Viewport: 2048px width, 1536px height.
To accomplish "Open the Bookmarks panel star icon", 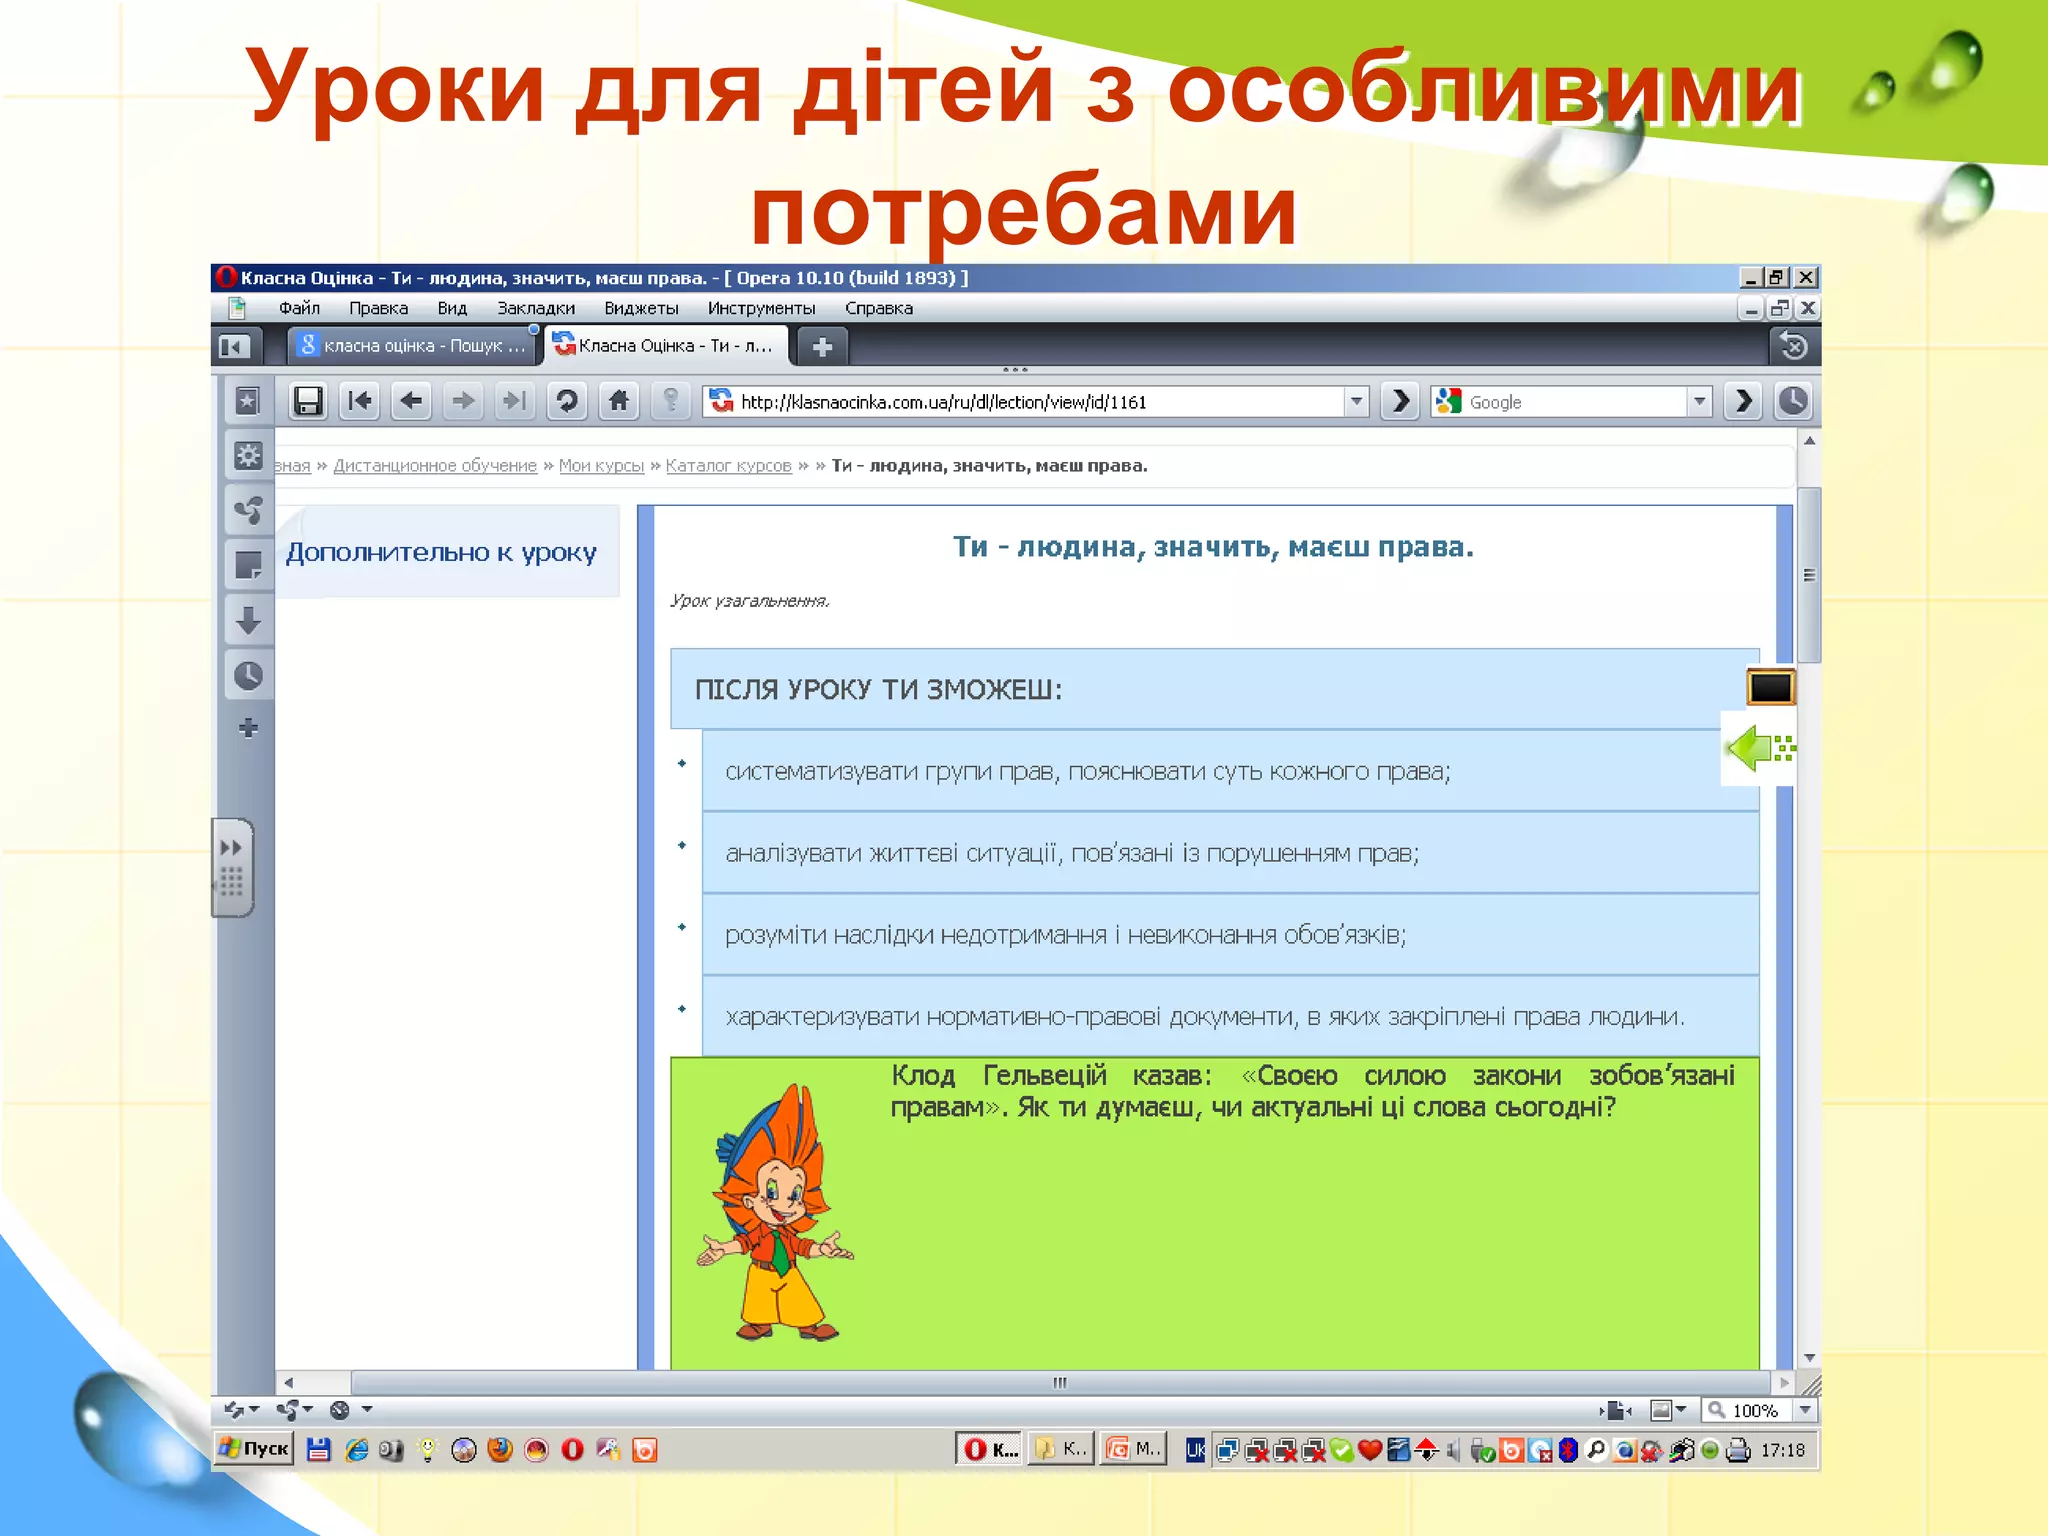I will pyautogui.click(x=248, y=401).
